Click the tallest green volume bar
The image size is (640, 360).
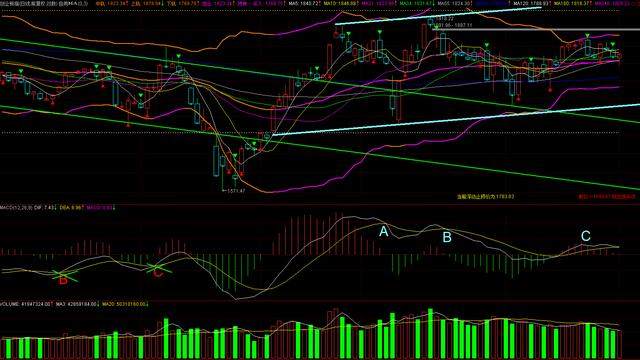click(x=430, y=334)
